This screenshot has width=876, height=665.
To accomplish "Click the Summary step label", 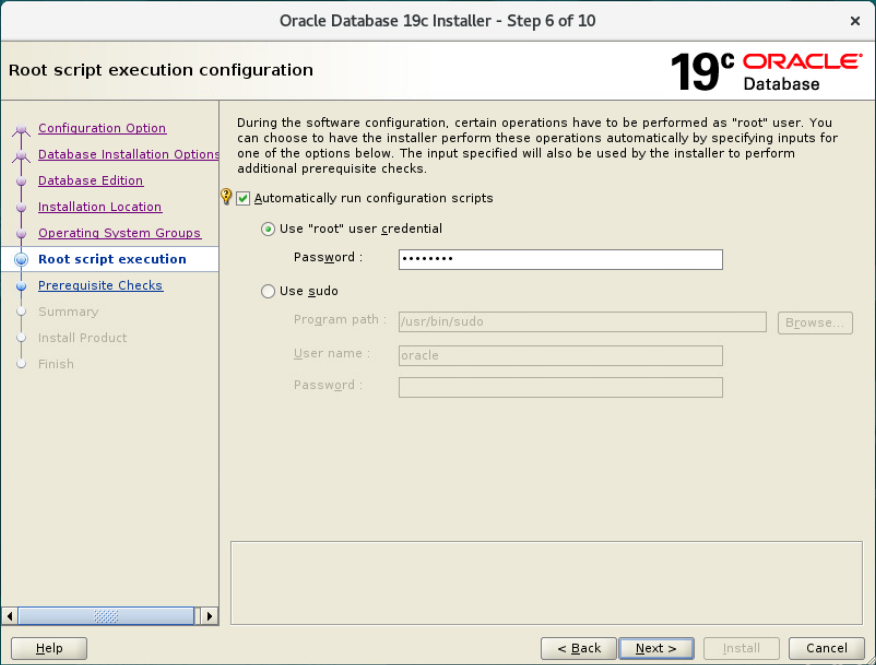I will (x=68, y=312).
